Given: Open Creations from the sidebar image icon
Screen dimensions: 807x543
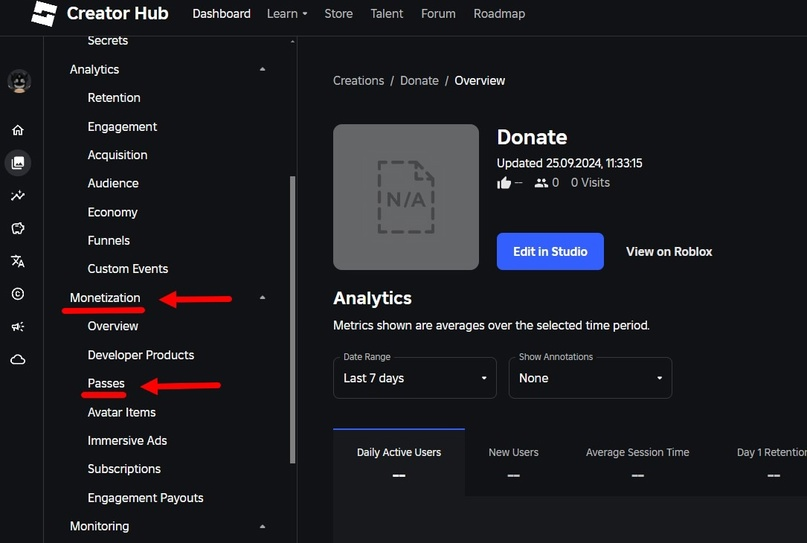Looking at the screenshot, I should (x=18, y=163).
